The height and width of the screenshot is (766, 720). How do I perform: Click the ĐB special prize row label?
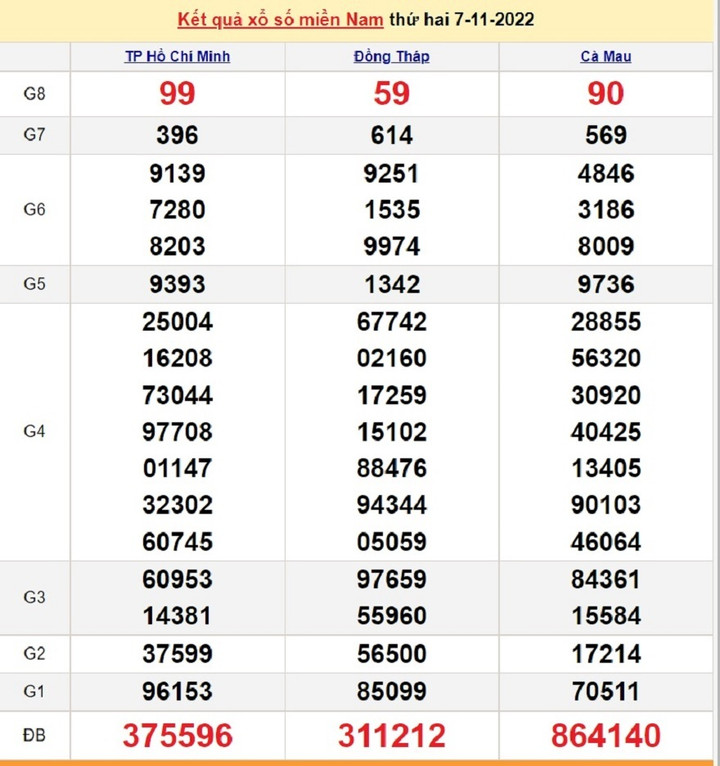click(35, 736)
